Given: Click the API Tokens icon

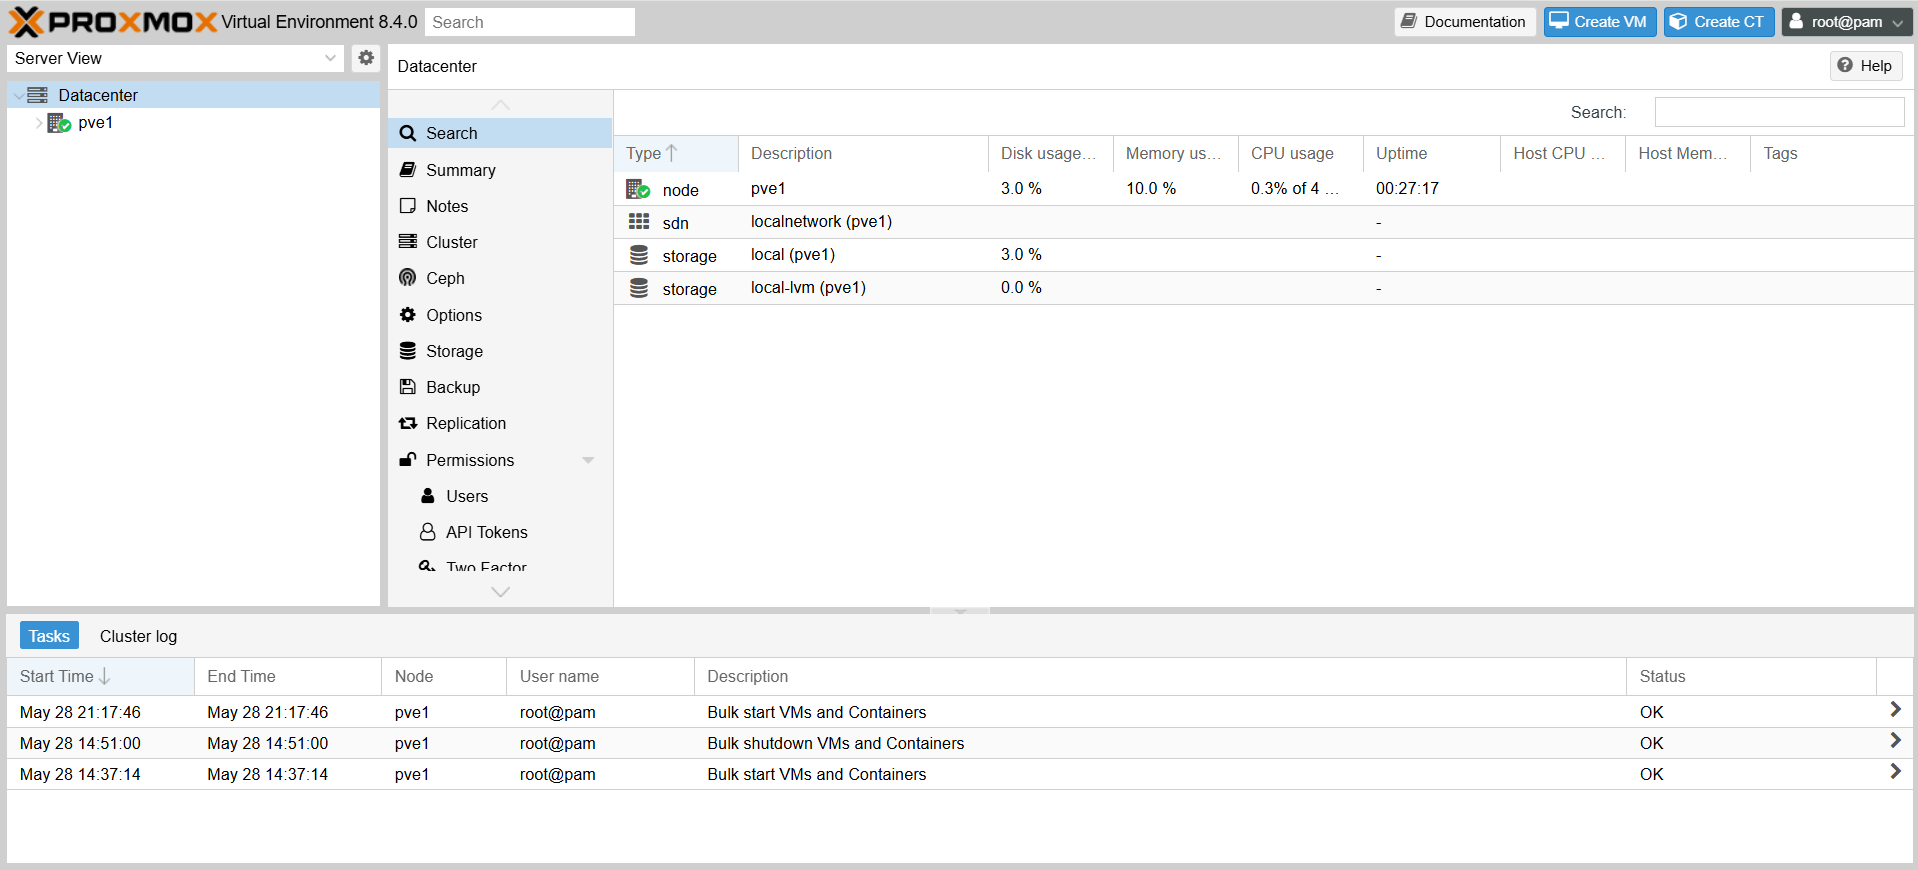Looking at the screenshot, I should [428, 532].
